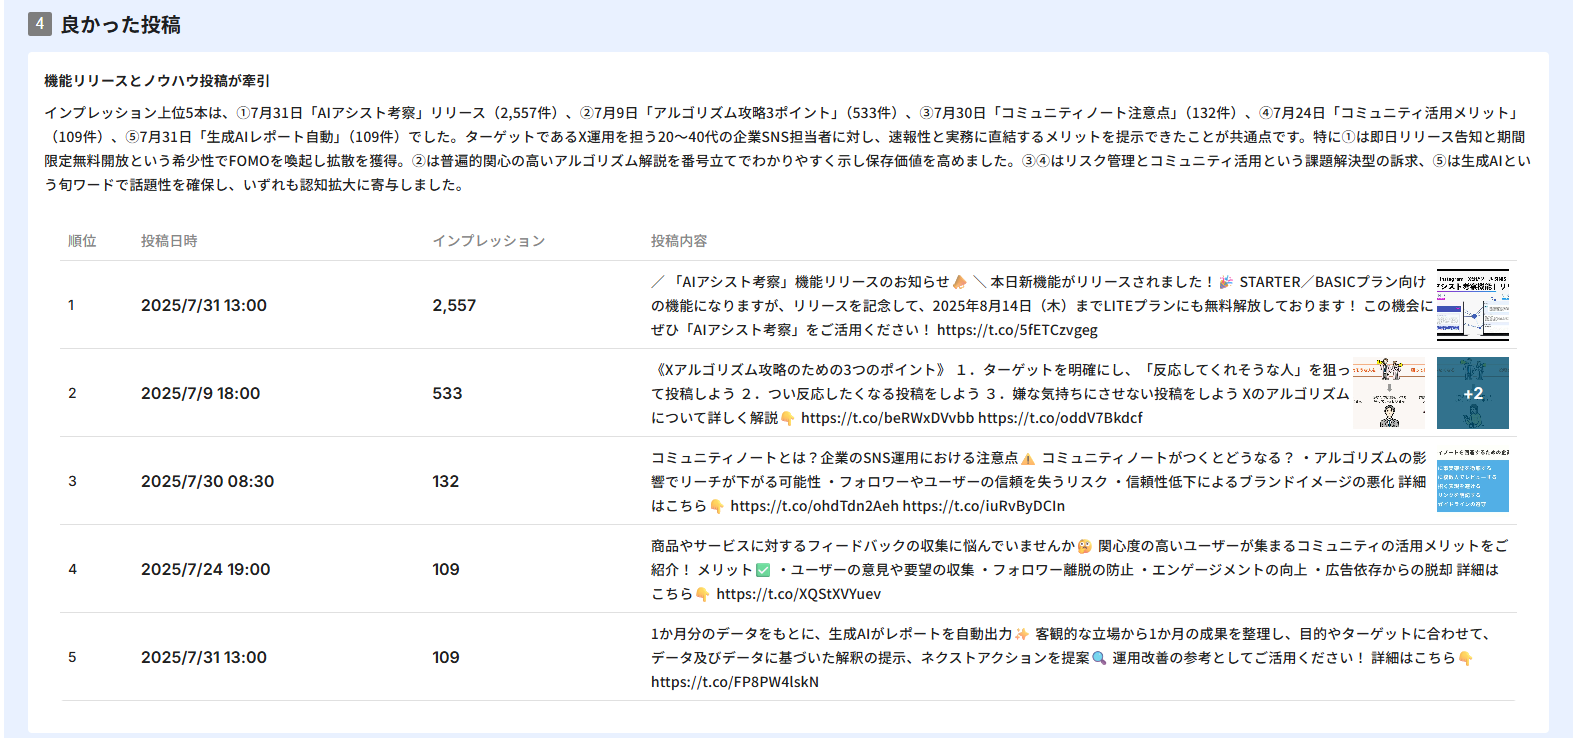Click the 機能リリースとノウハウ投稿が牽引 subheading
This screenshot has width=1577, height=738.
click(157, 81)
